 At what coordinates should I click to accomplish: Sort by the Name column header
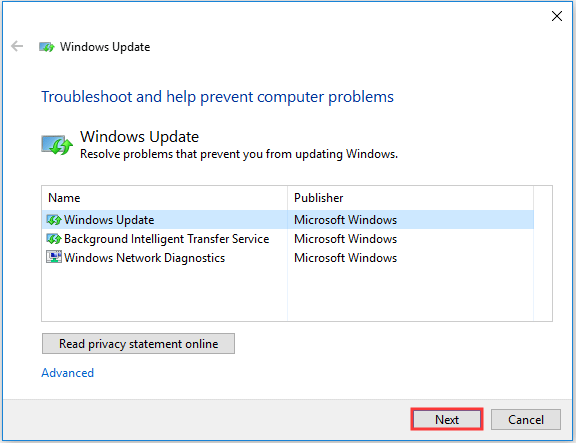coord(165,198)
